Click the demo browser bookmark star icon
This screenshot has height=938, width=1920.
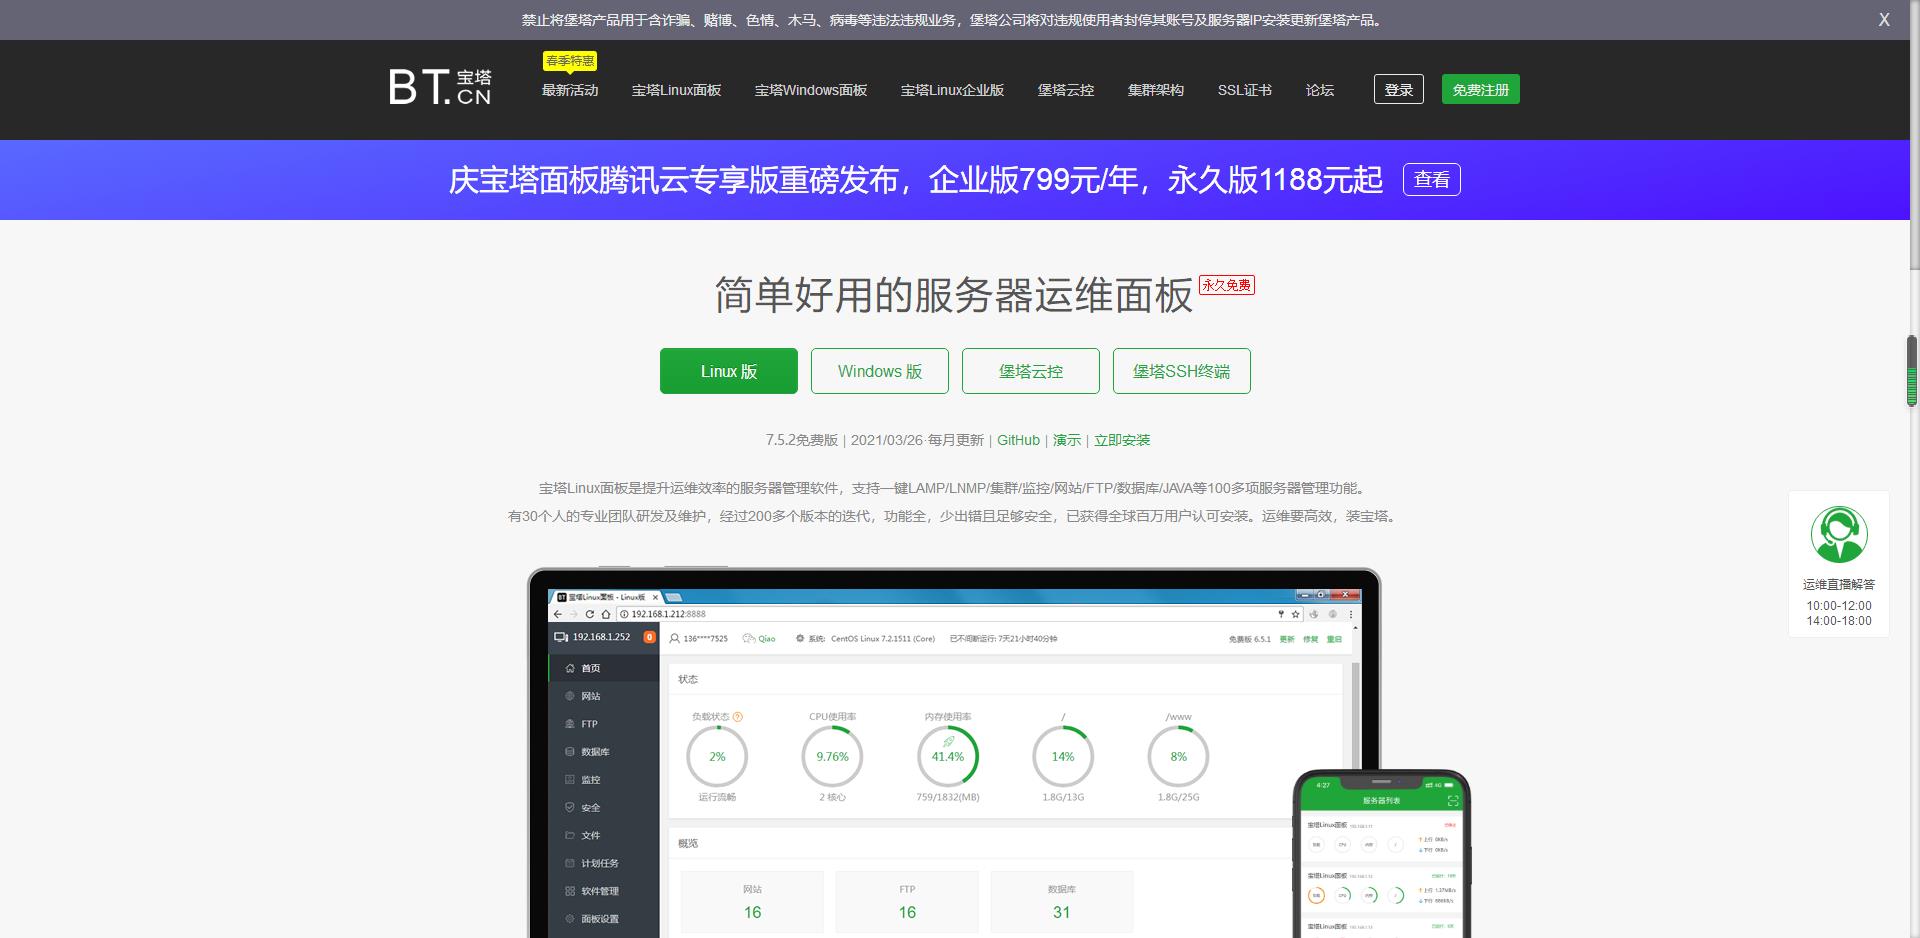pyautogui.click(x=1296, y=614)
